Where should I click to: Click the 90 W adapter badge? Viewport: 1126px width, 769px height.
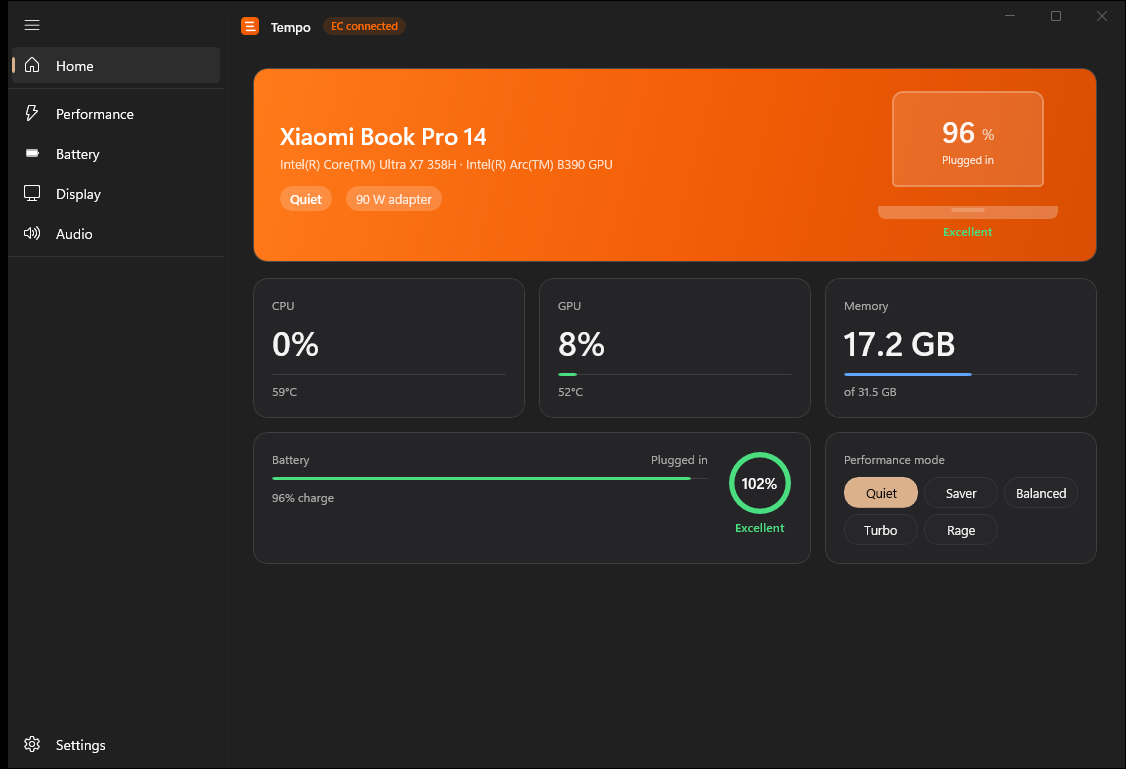tap(394, 199)
